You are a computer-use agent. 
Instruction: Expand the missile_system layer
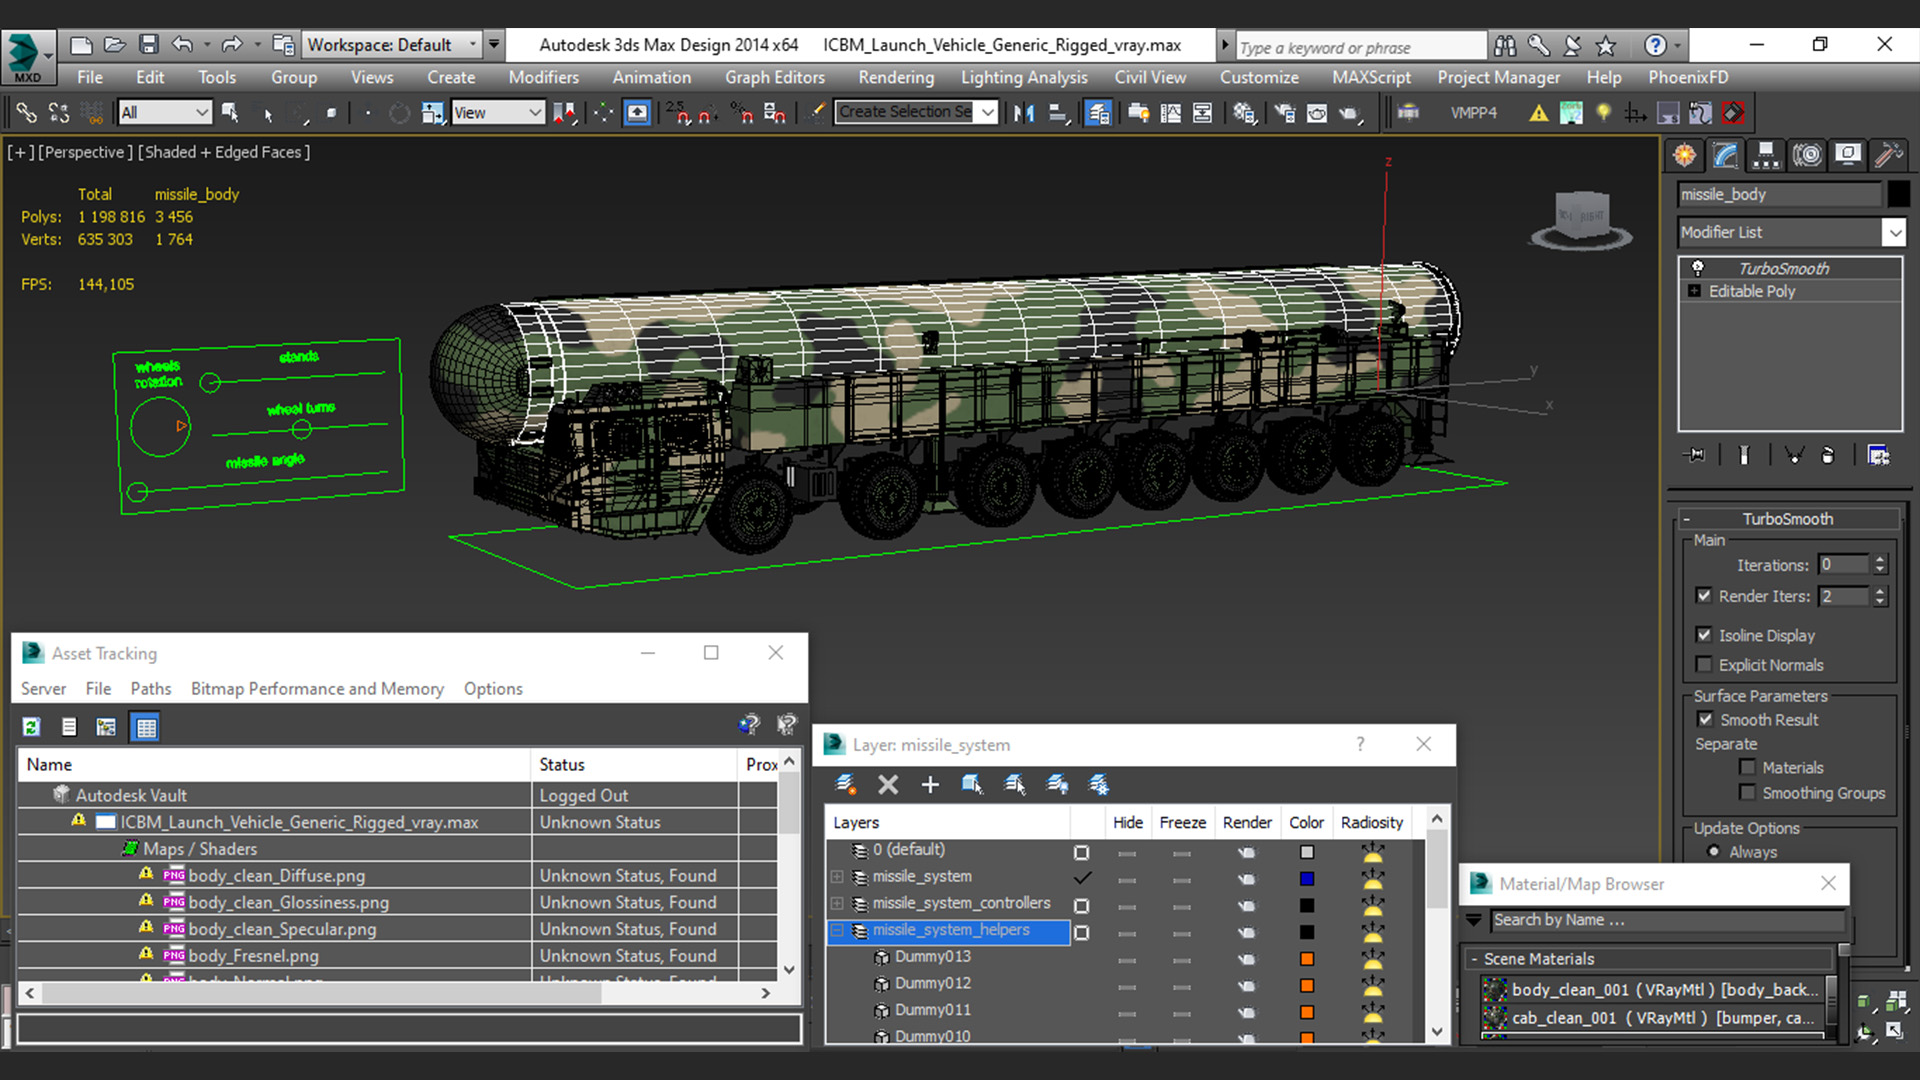837,877
